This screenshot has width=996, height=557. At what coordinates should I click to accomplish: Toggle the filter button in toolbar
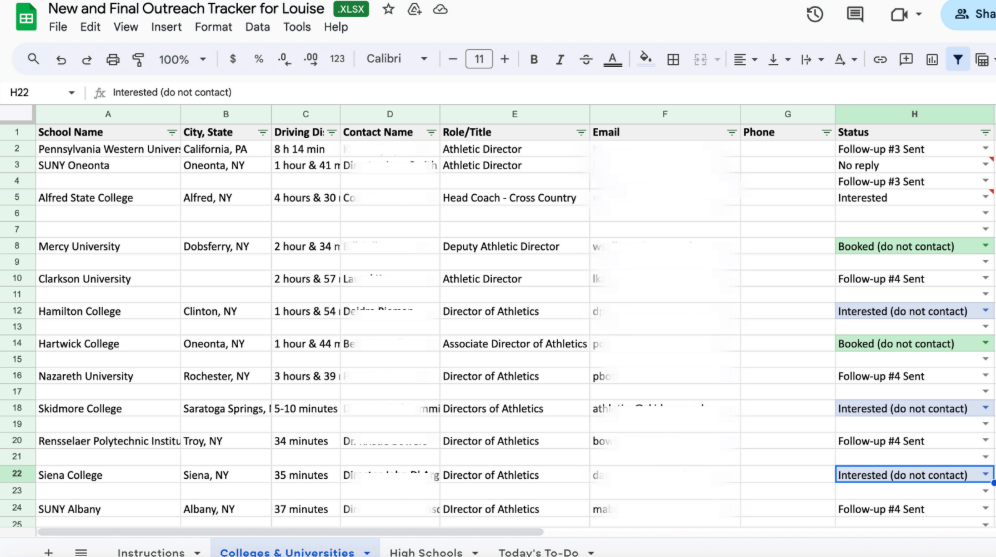click(x=957, y=59)
